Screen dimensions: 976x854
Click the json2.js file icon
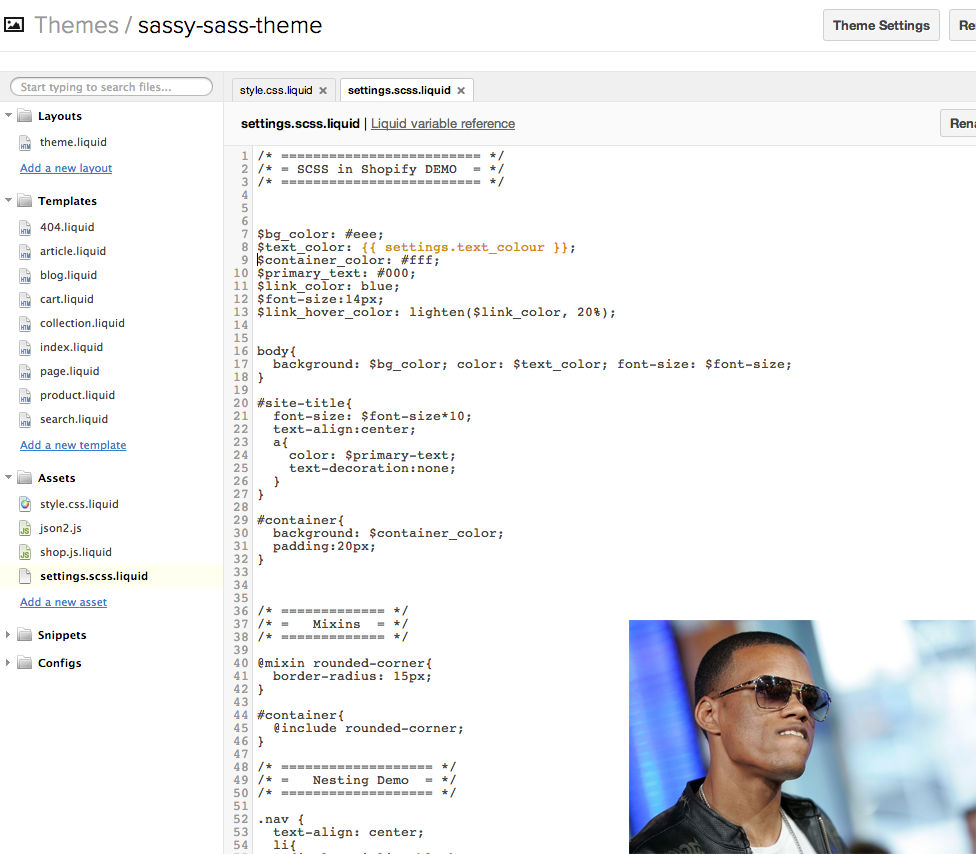(x=26, y=528)
